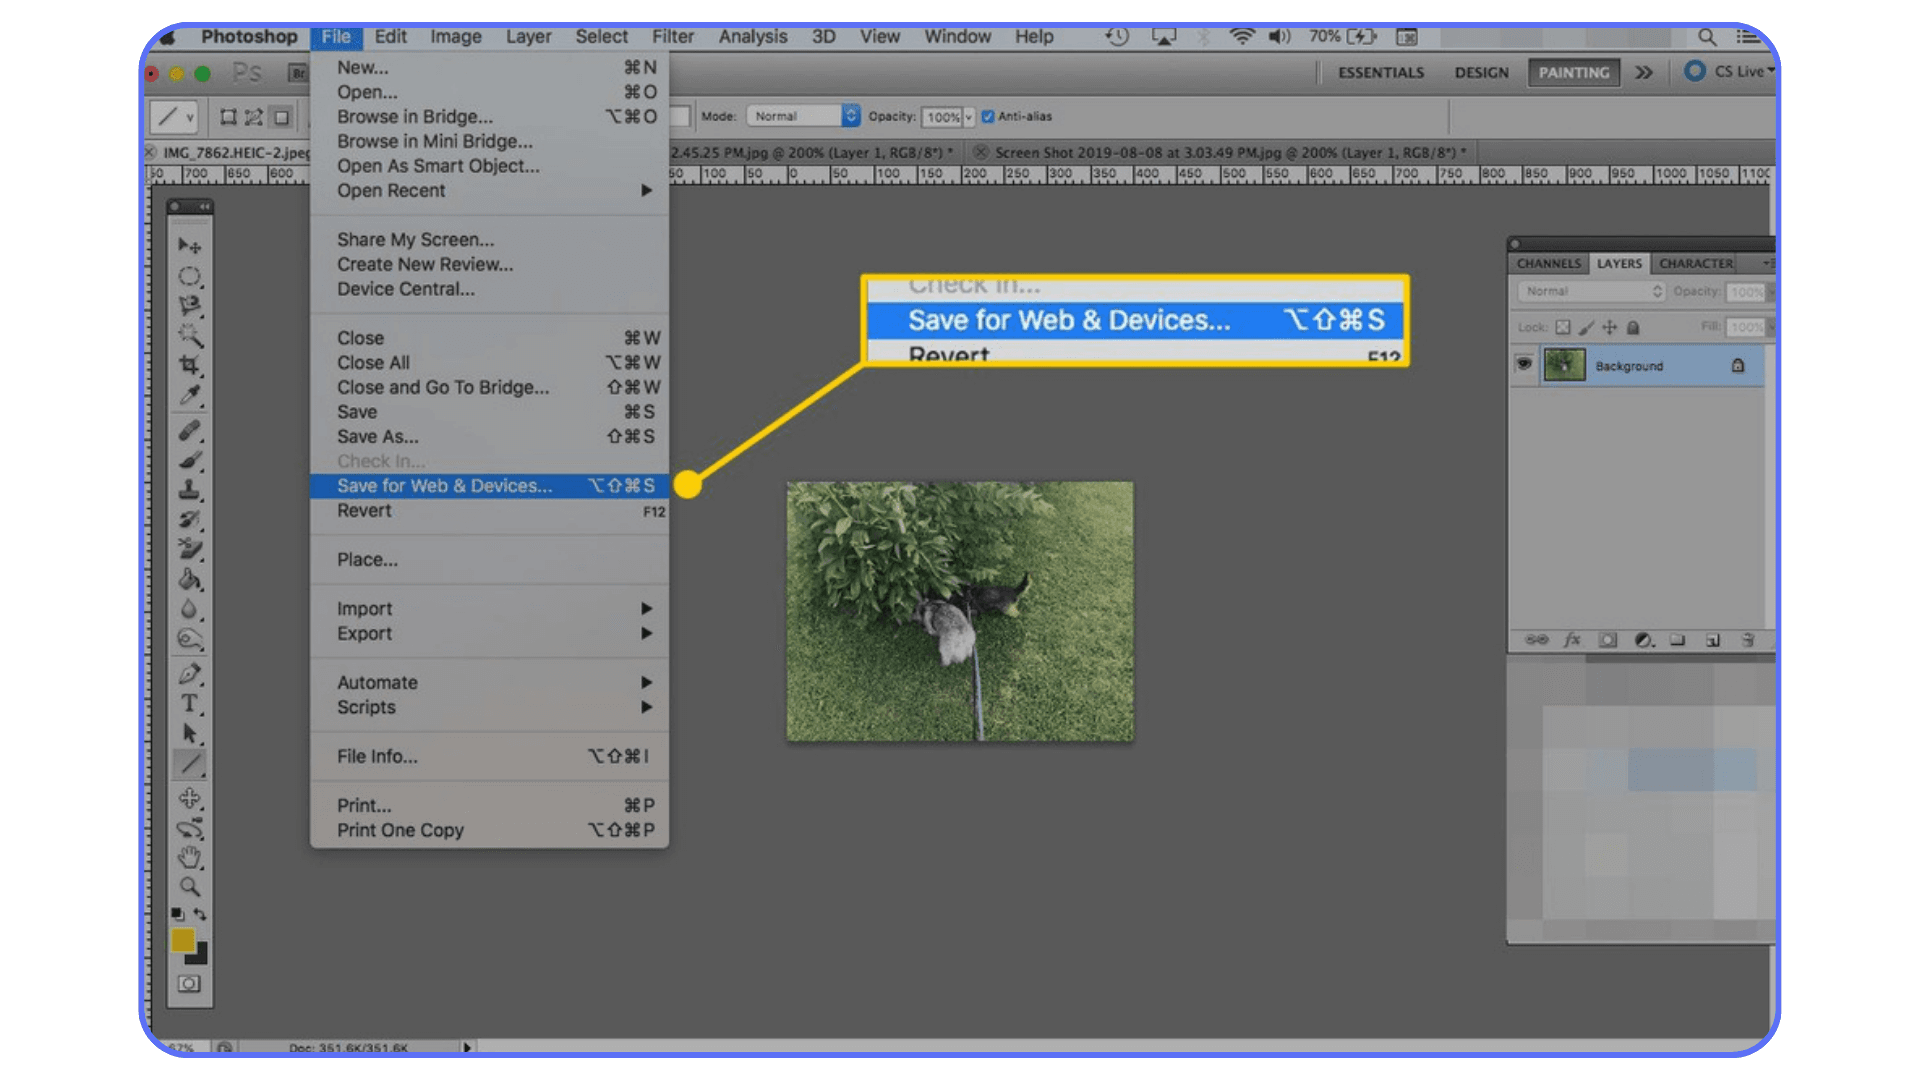Viewport: 1920px width, 1080px height.
Task: Select the Elliptical Marquee tool
Action: click(x=190, y=276)
